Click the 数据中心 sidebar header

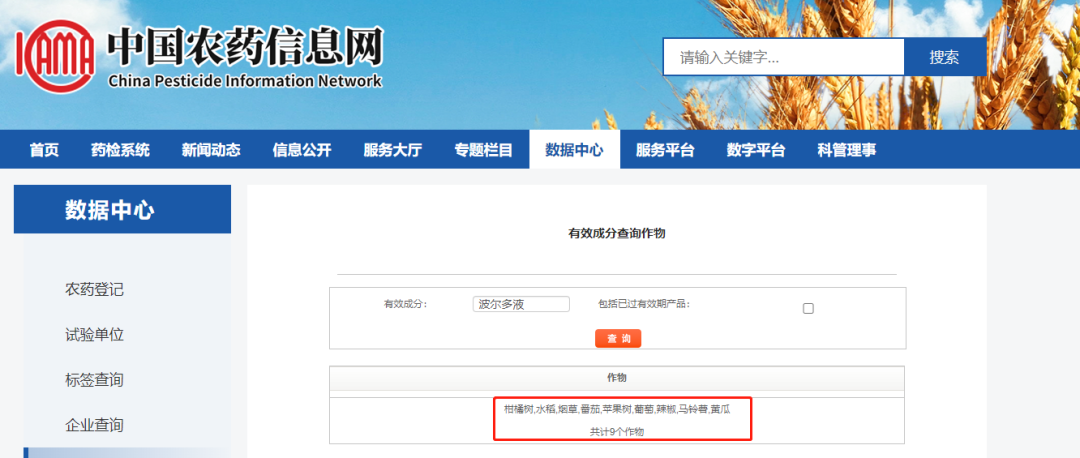point(123,209)
